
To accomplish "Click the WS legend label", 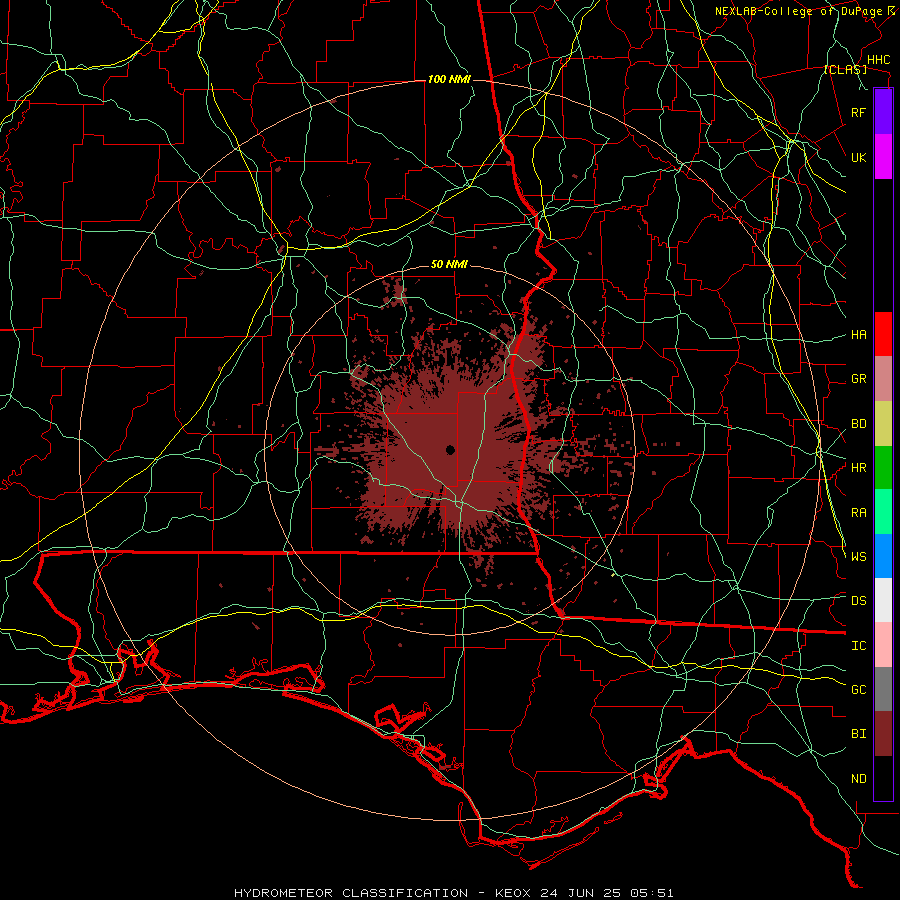I will pos(858,557).
